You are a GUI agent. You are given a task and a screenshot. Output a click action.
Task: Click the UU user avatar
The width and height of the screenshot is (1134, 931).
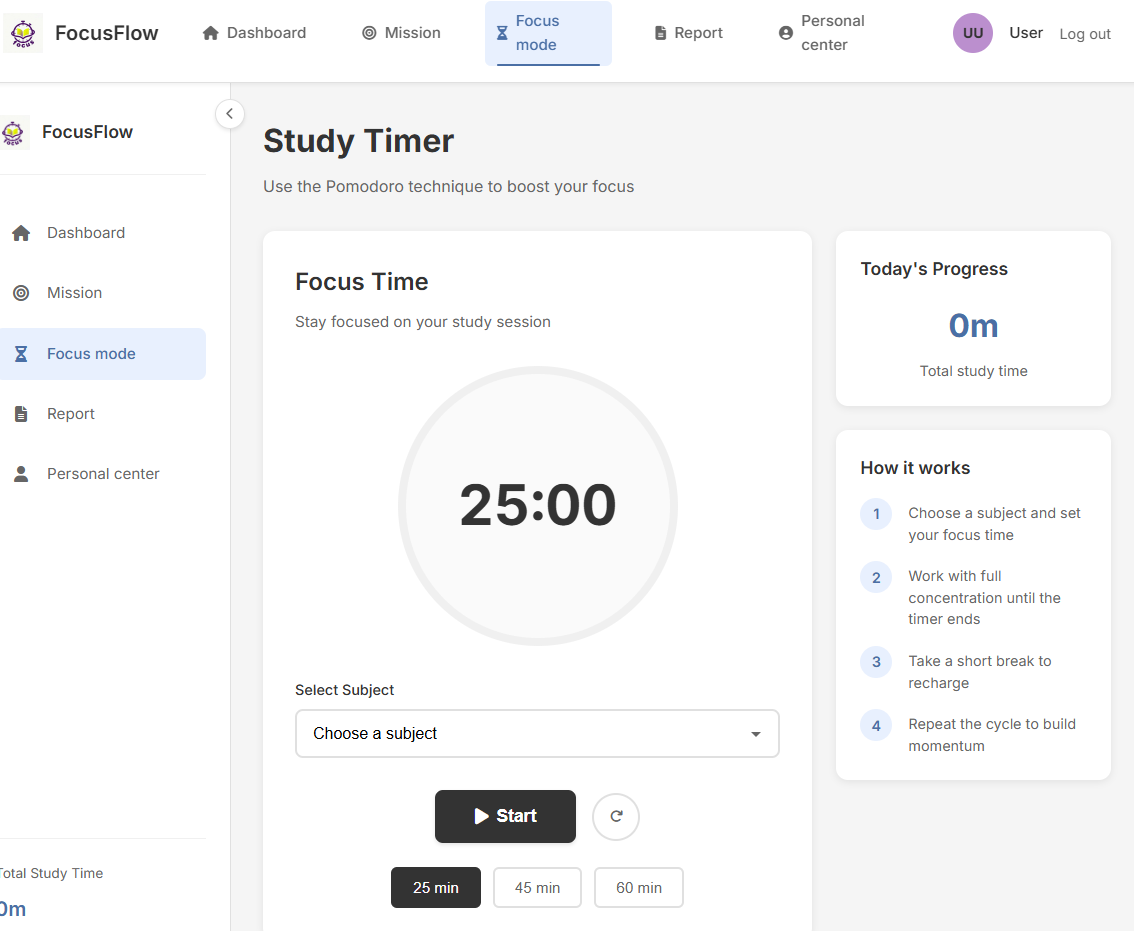pos(973,33)
